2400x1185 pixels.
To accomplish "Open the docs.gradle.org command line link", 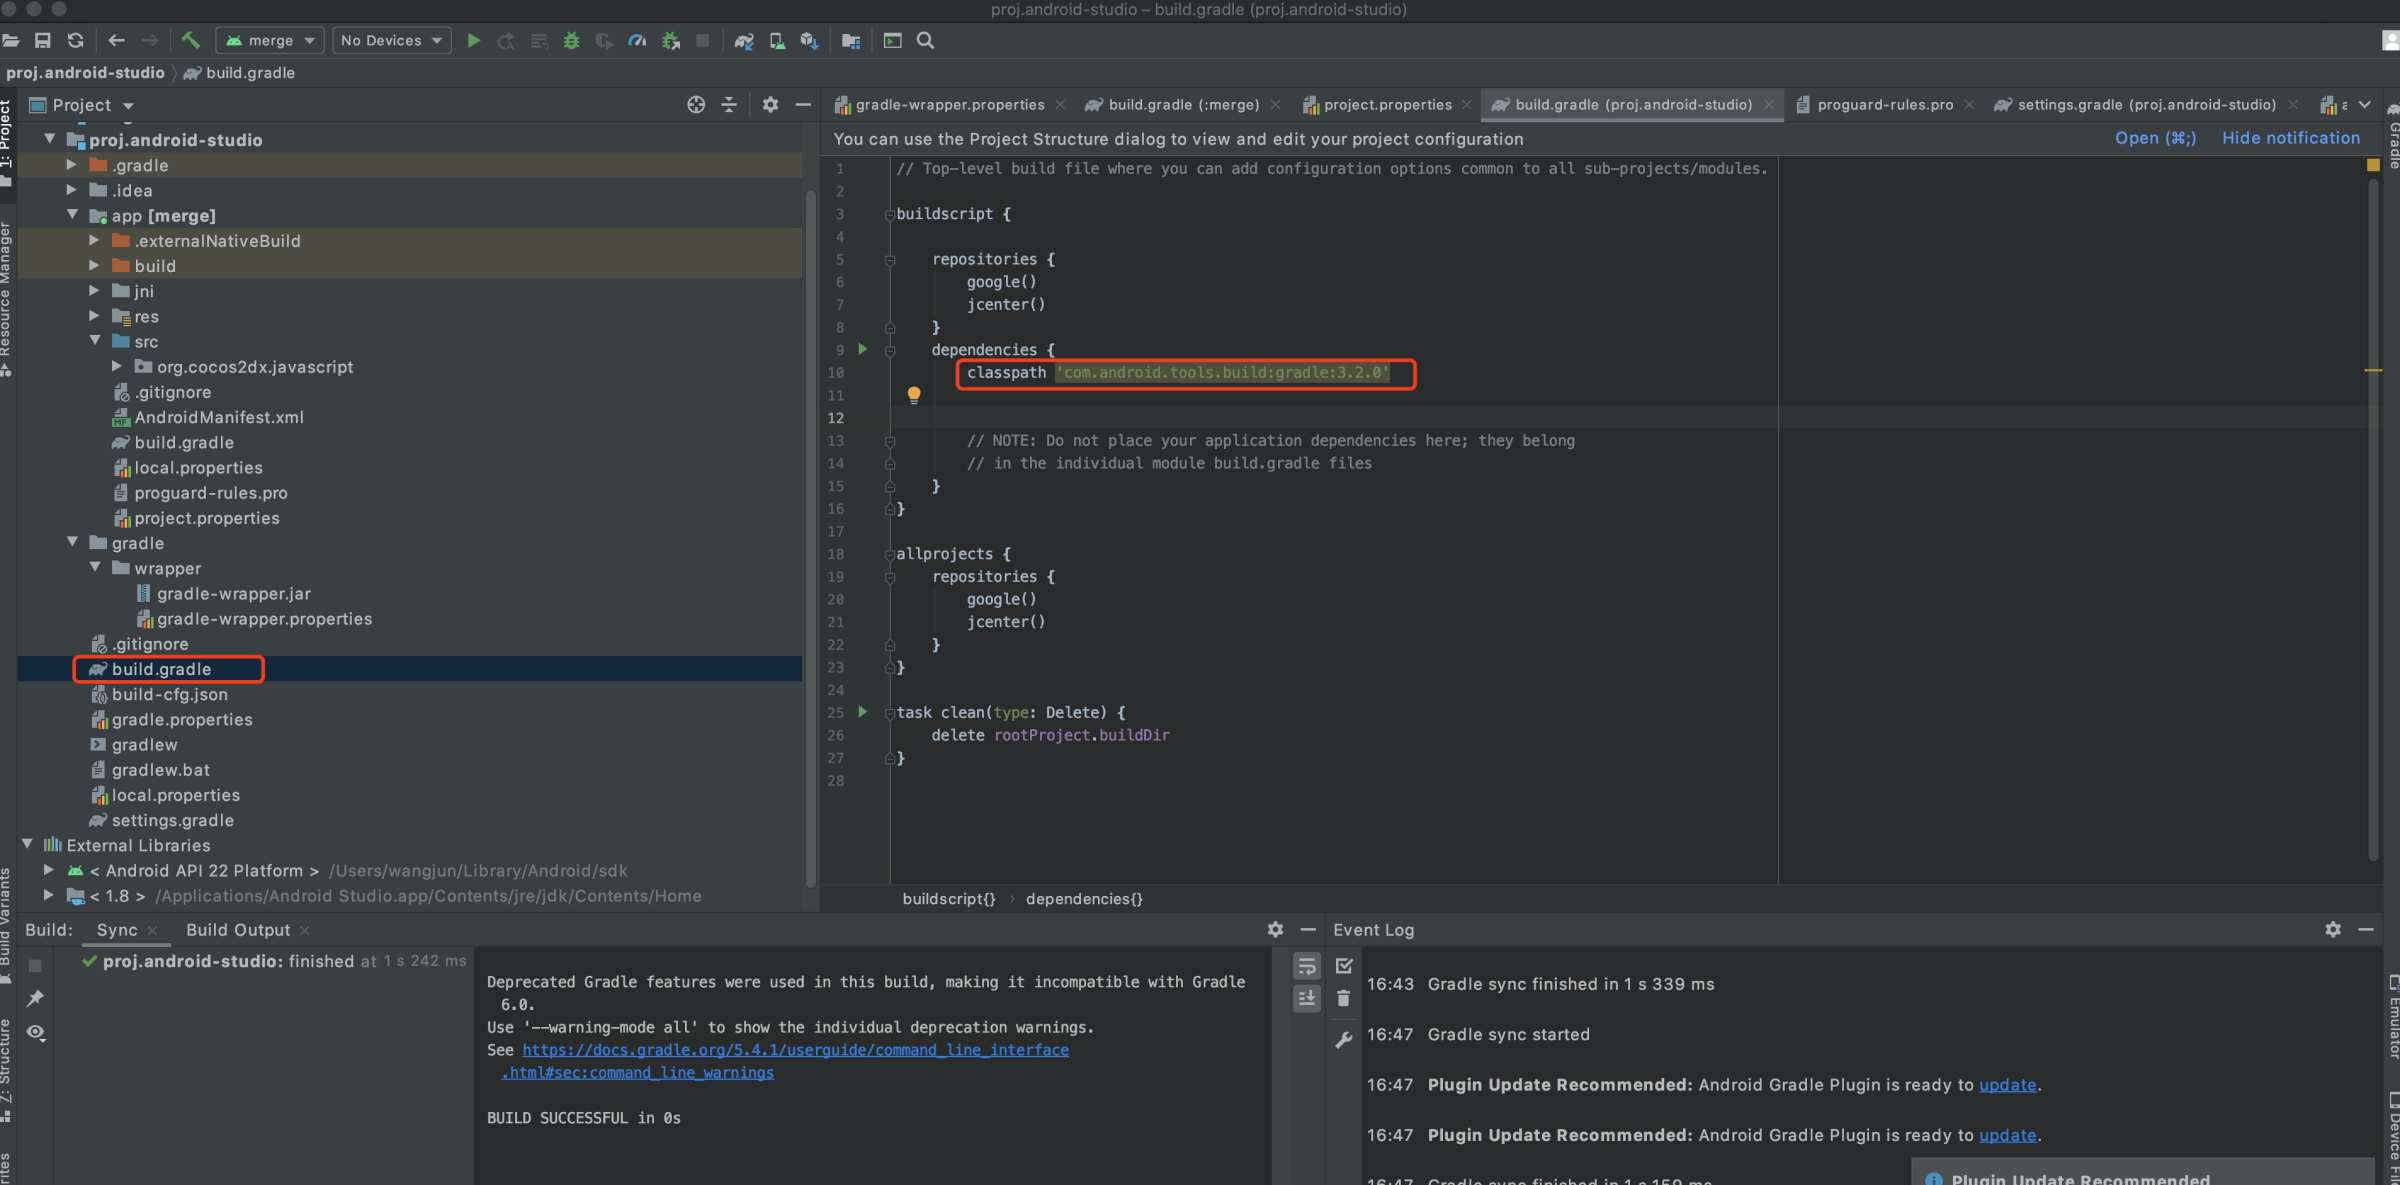I will tap(795, 1050).
